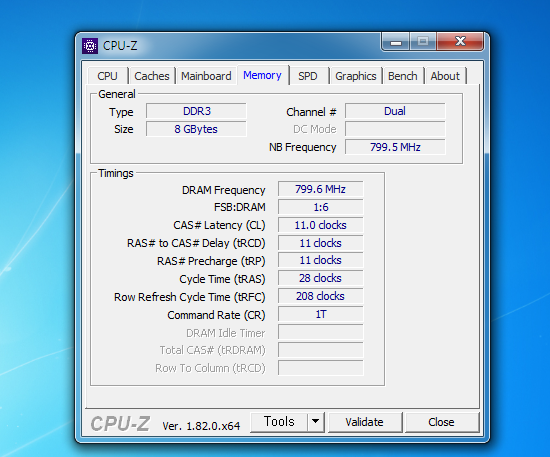Click the Dual channel value
The height and width of the screenshot is (457, 550).
click(395, 111)
